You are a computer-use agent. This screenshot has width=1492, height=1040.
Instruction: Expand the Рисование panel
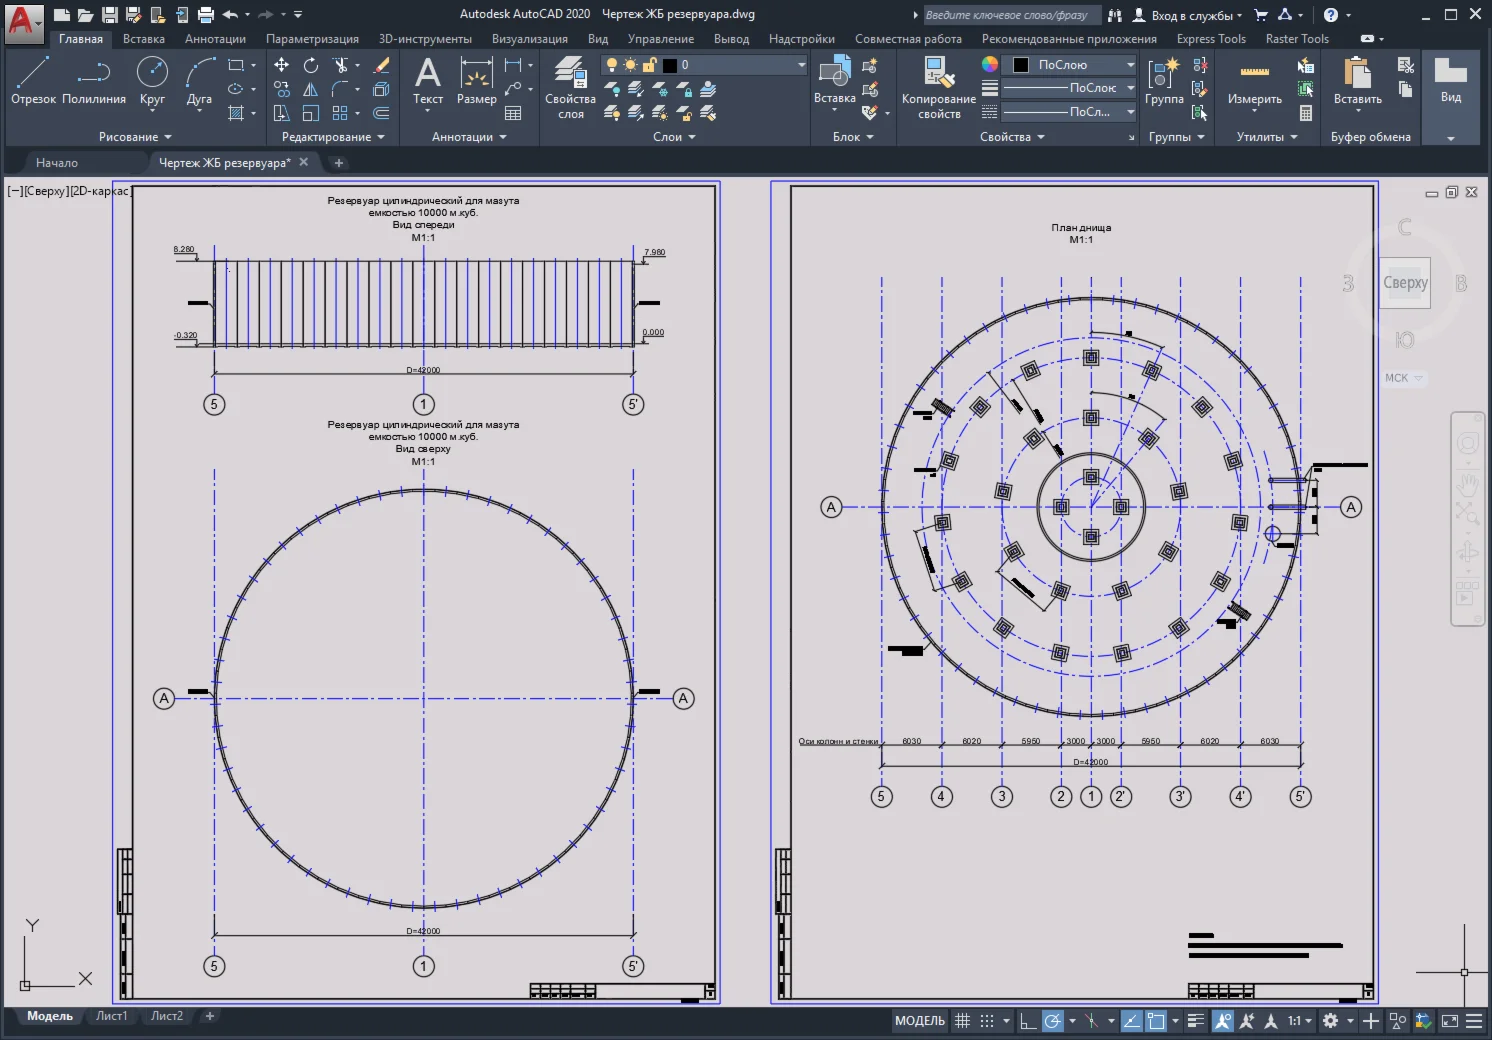tap(135, 137)
